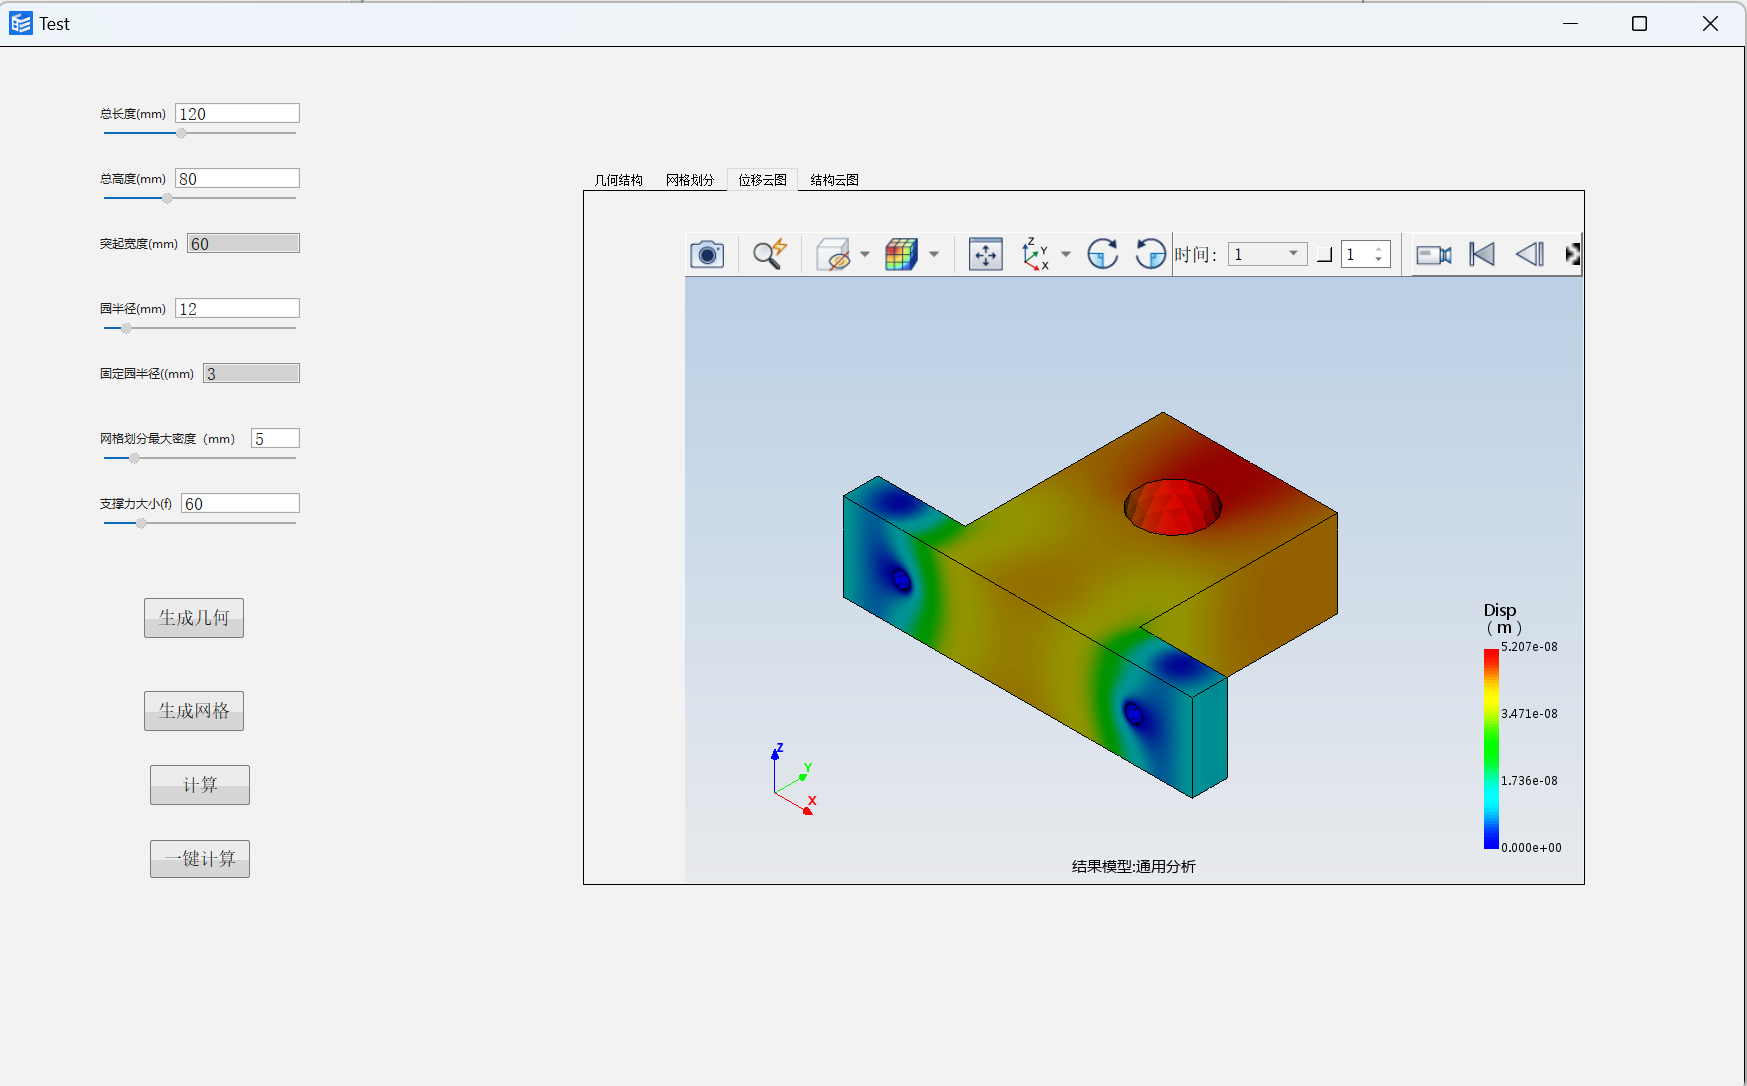Click the rotate counterclockwise icon

tap(1150, 254)
